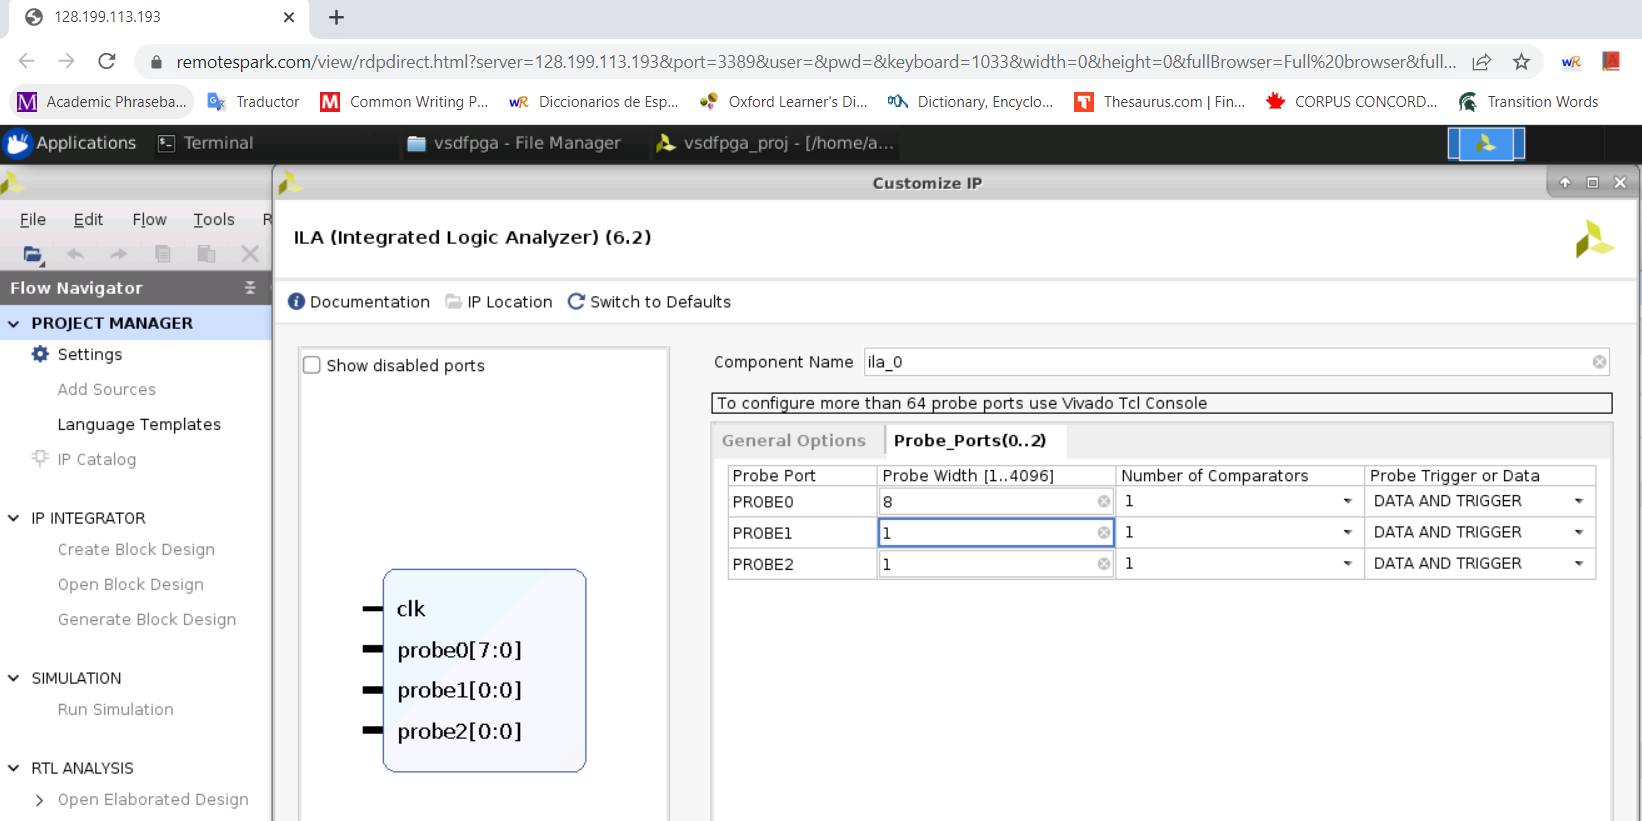Switch to the General Options tab

point(794,441)
